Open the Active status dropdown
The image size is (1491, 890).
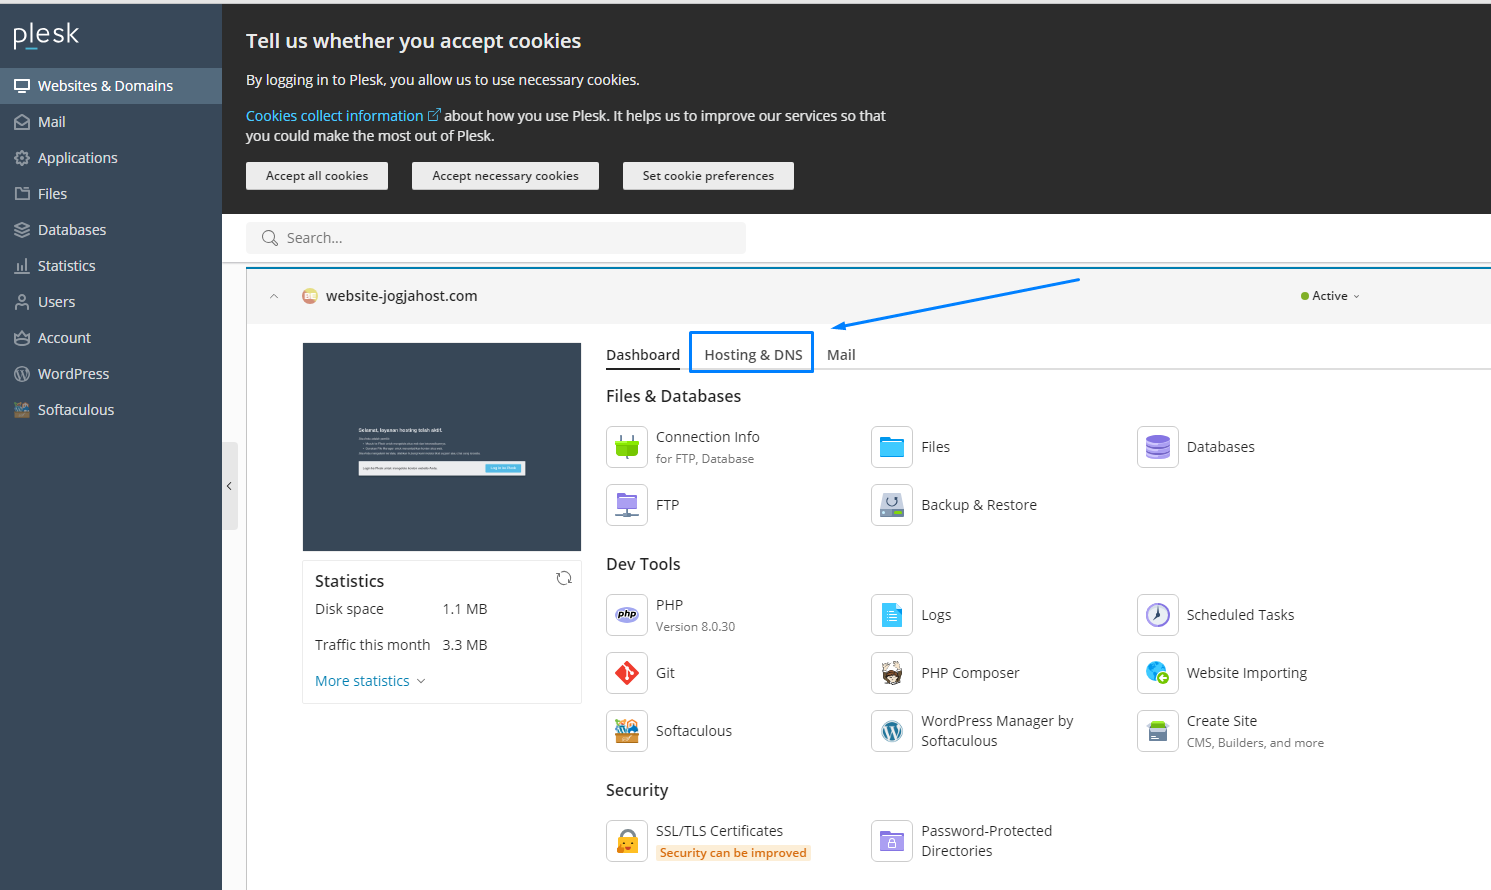tap(1330, 296)
